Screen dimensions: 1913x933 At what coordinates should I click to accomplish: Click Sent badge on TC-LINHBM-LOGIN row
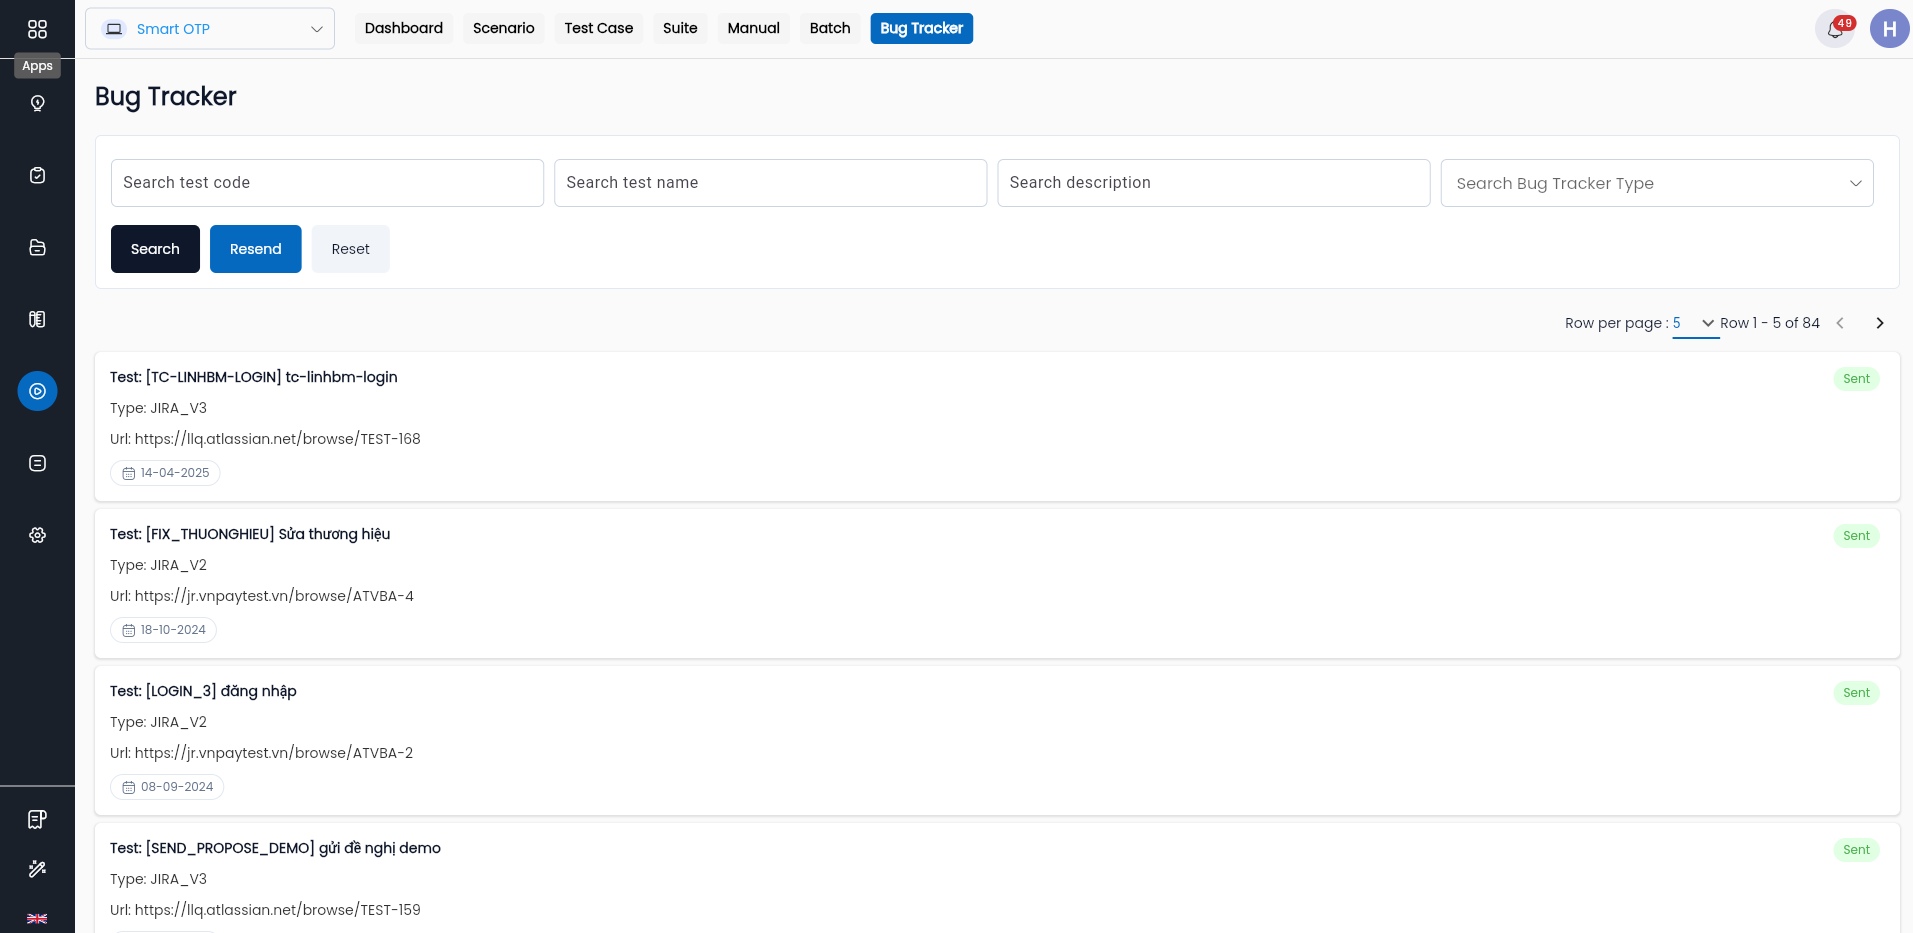[x=1856, y=379]
